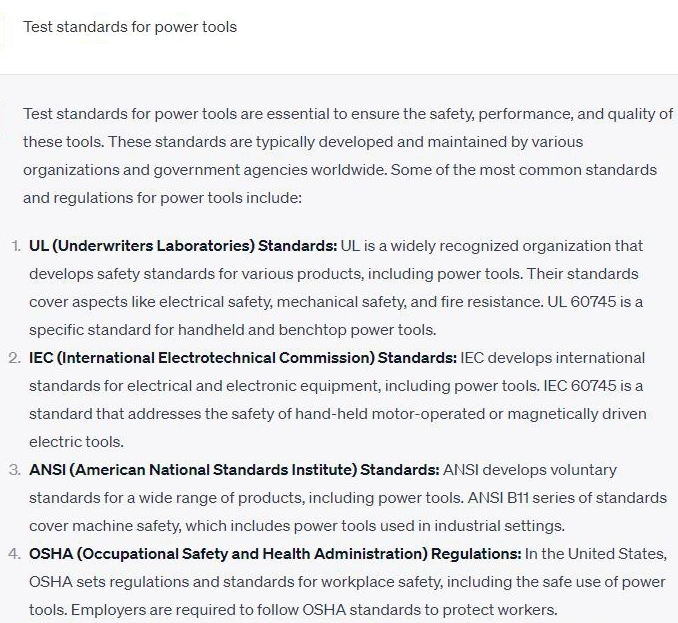Click the line starting "organizations and government agencies worldwide"
This screenshot has width=678, height=623.
(340, 170)
